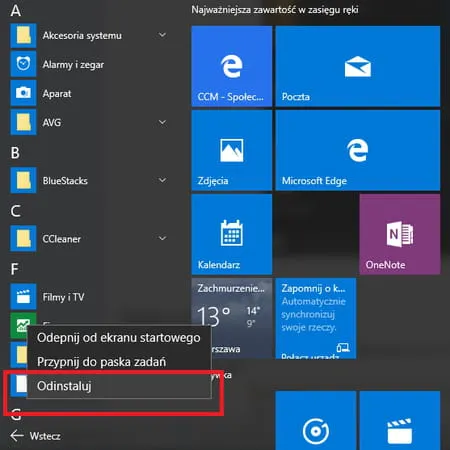This screenshot has height=450, width=450.
Task: Expand the AVG folder chevron
Action: click(x=162, y=122)
